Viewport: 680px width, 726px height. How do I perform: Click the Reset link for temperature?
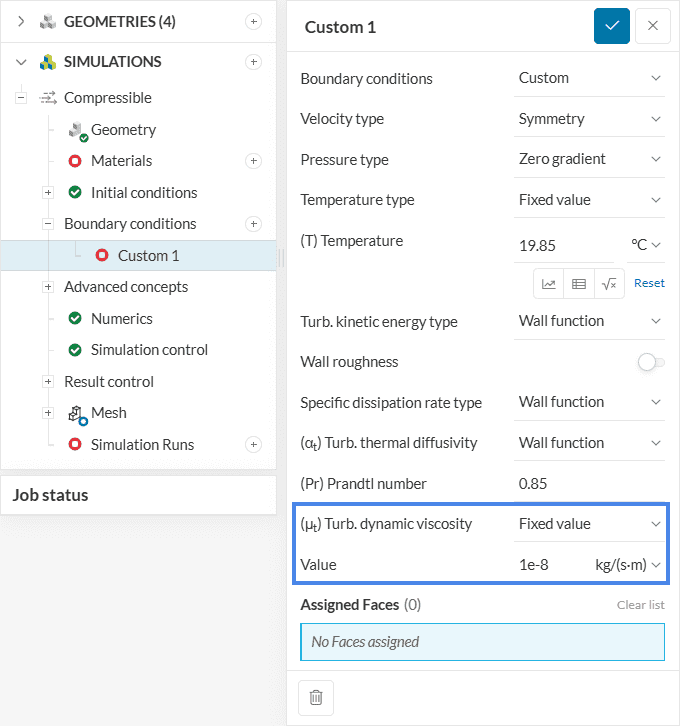click(x=649, y=283)
